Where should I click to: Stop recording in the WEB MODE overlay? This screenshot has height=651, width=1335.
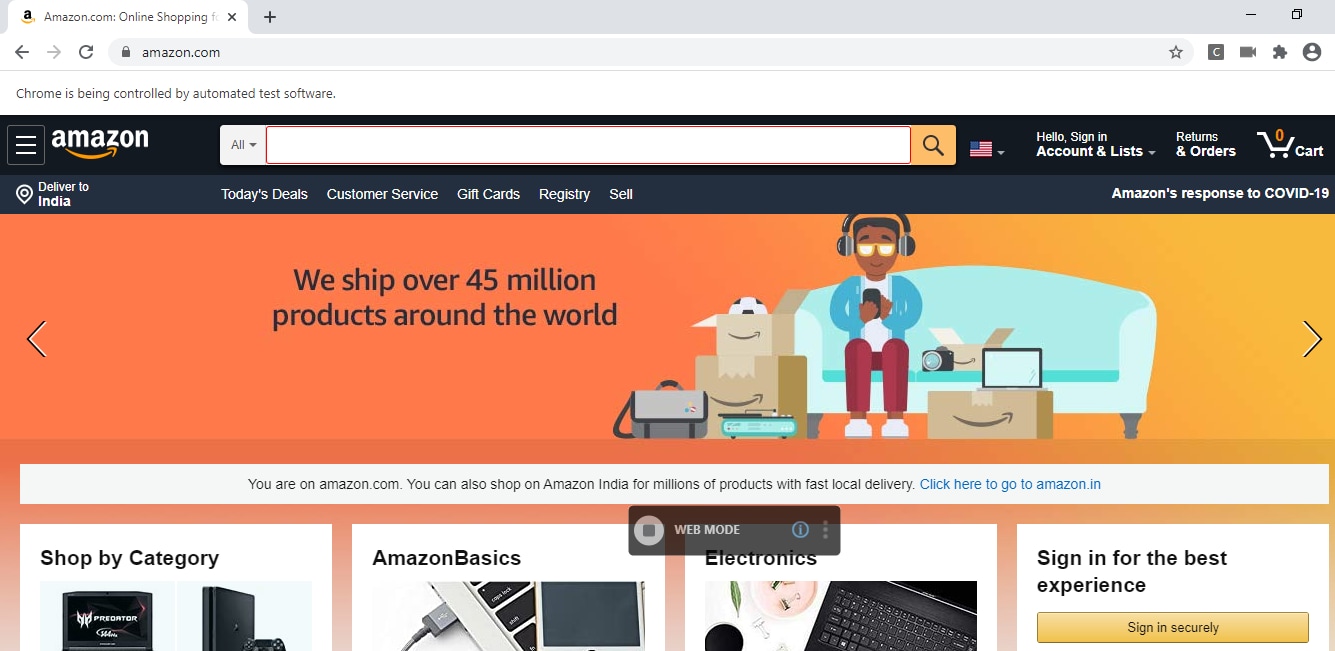pos(649,530)
